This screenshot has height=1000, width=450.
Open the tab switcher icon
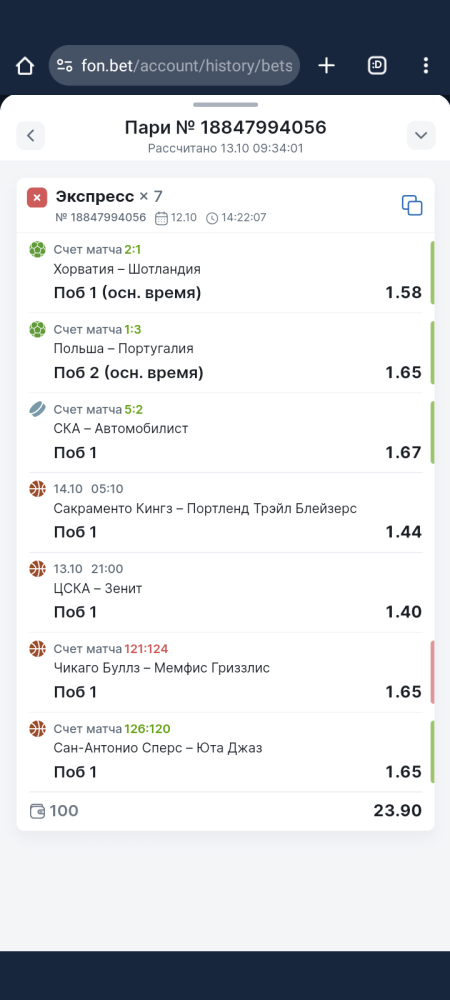377,65
